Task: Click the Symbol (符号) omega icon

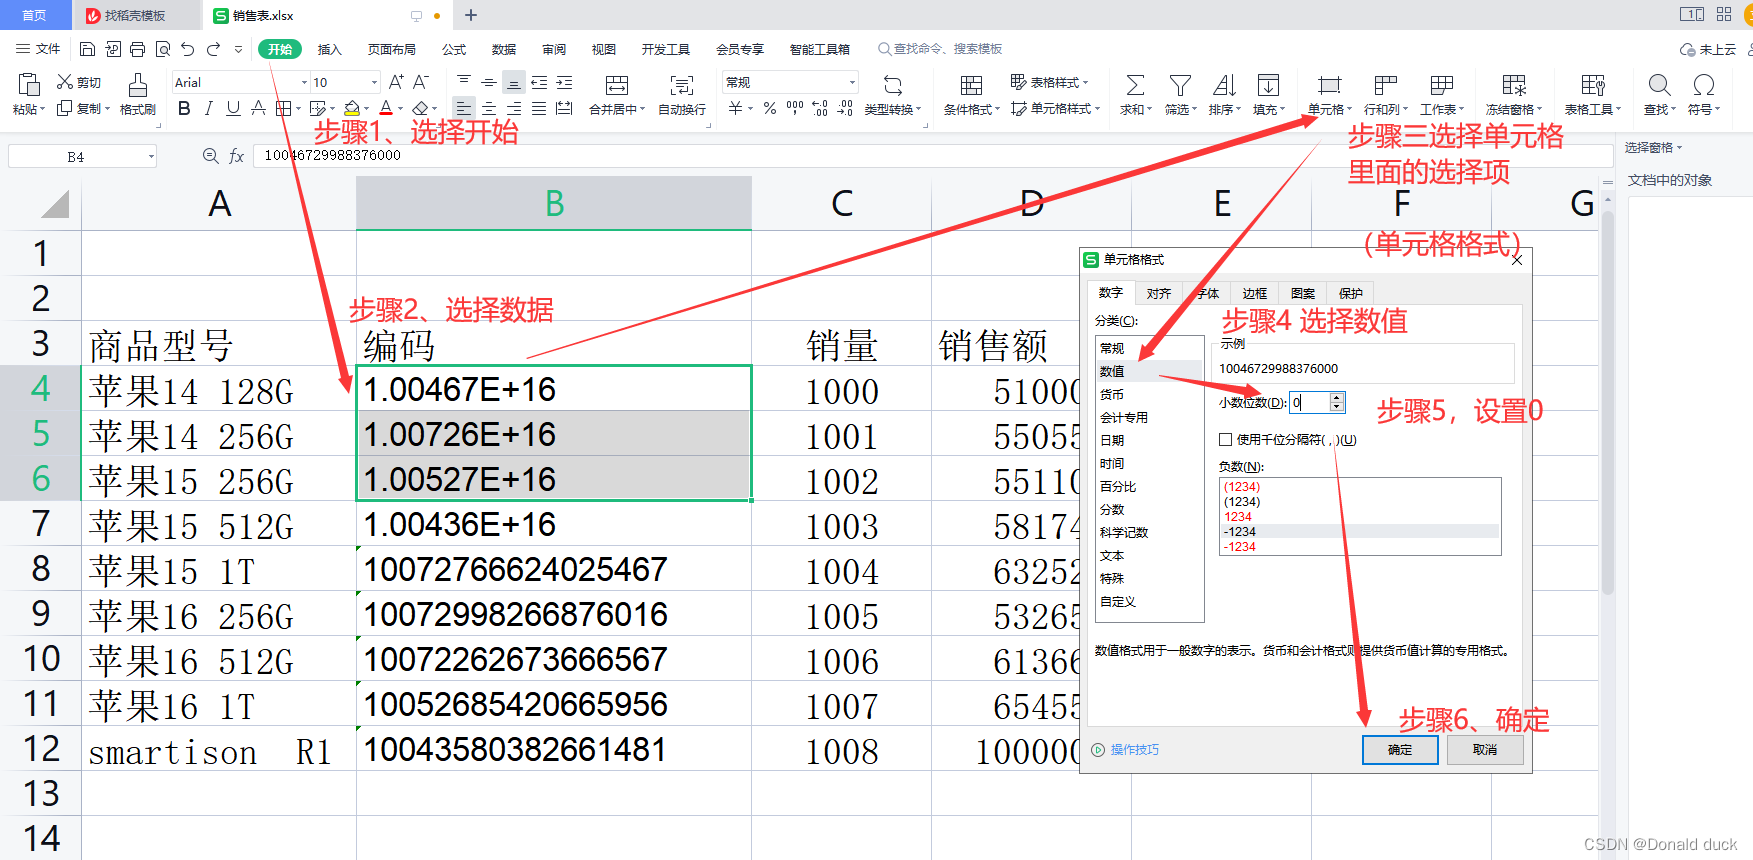Action: coord(1704,85)
